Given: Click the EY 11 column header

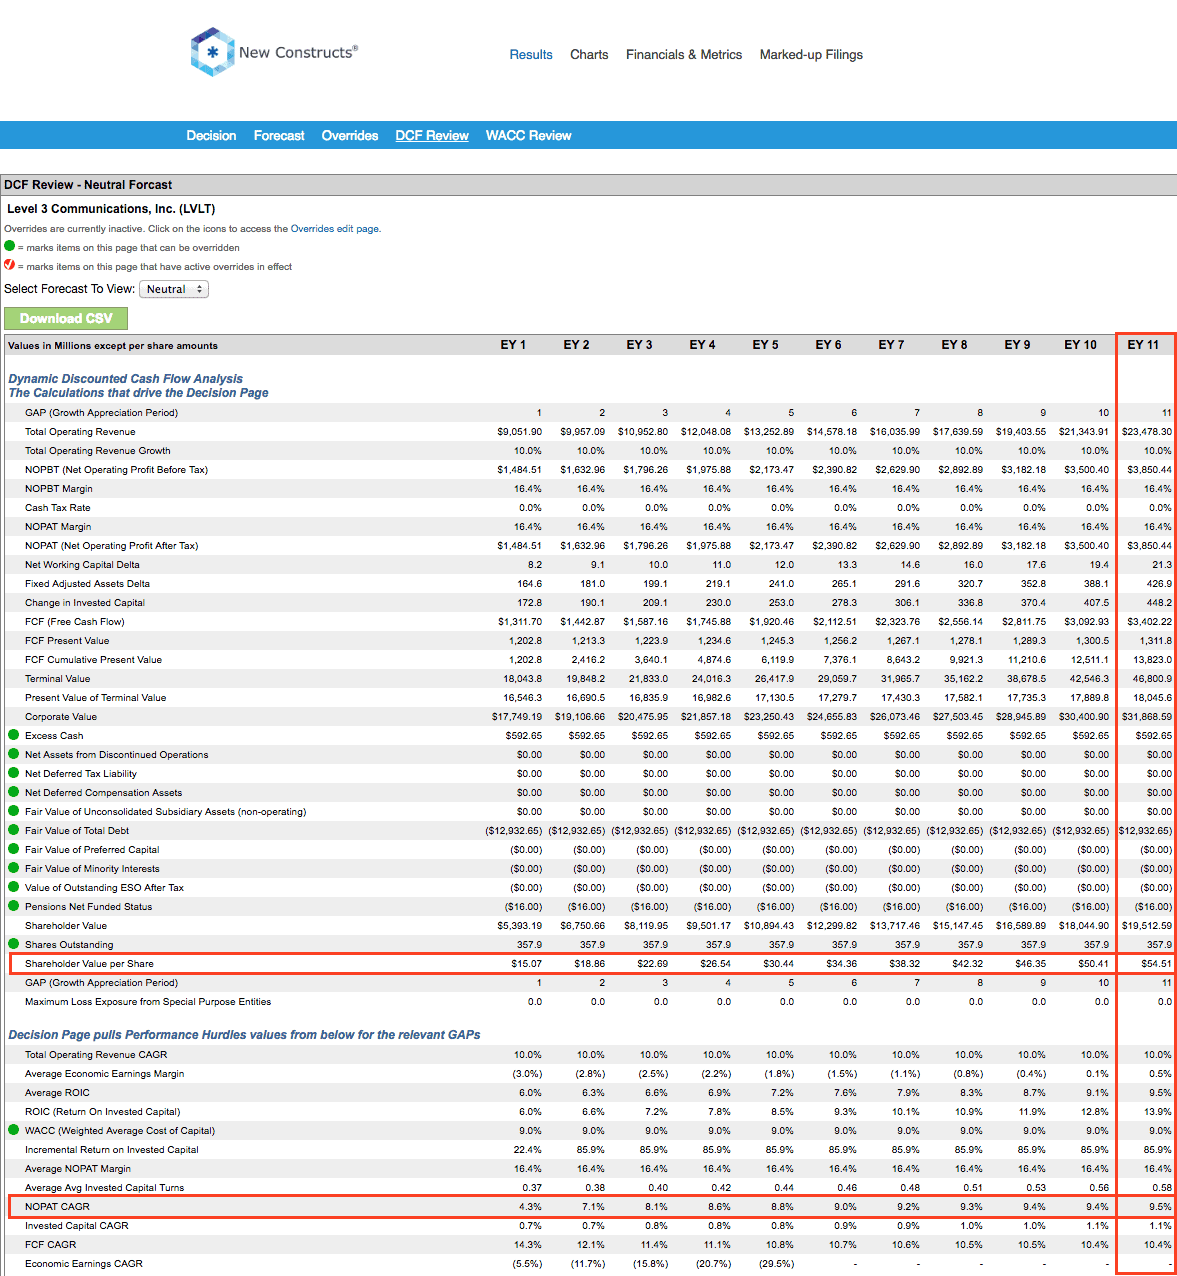Looking at the screenshot, I should click(1143, 345).
